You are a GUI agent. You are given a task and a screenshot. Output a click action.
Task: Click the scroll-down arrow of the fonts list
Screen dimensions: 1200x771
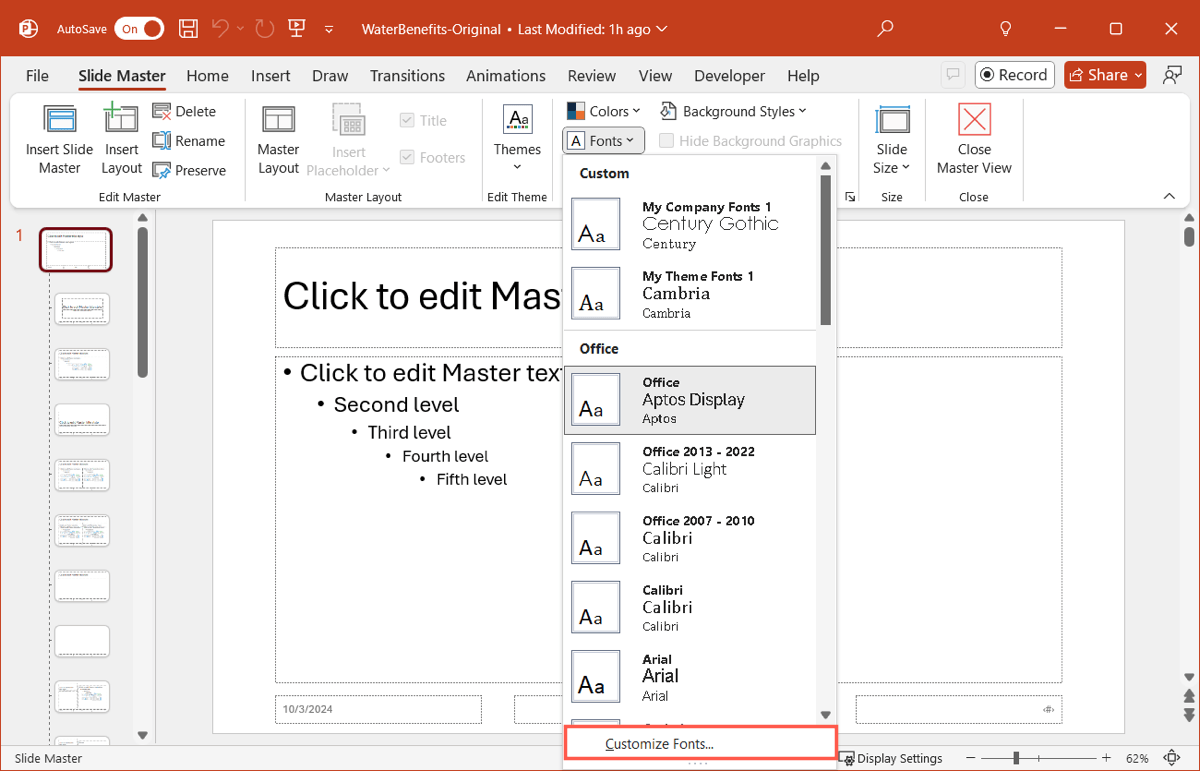pyautogui.click(x=826, y=714)
